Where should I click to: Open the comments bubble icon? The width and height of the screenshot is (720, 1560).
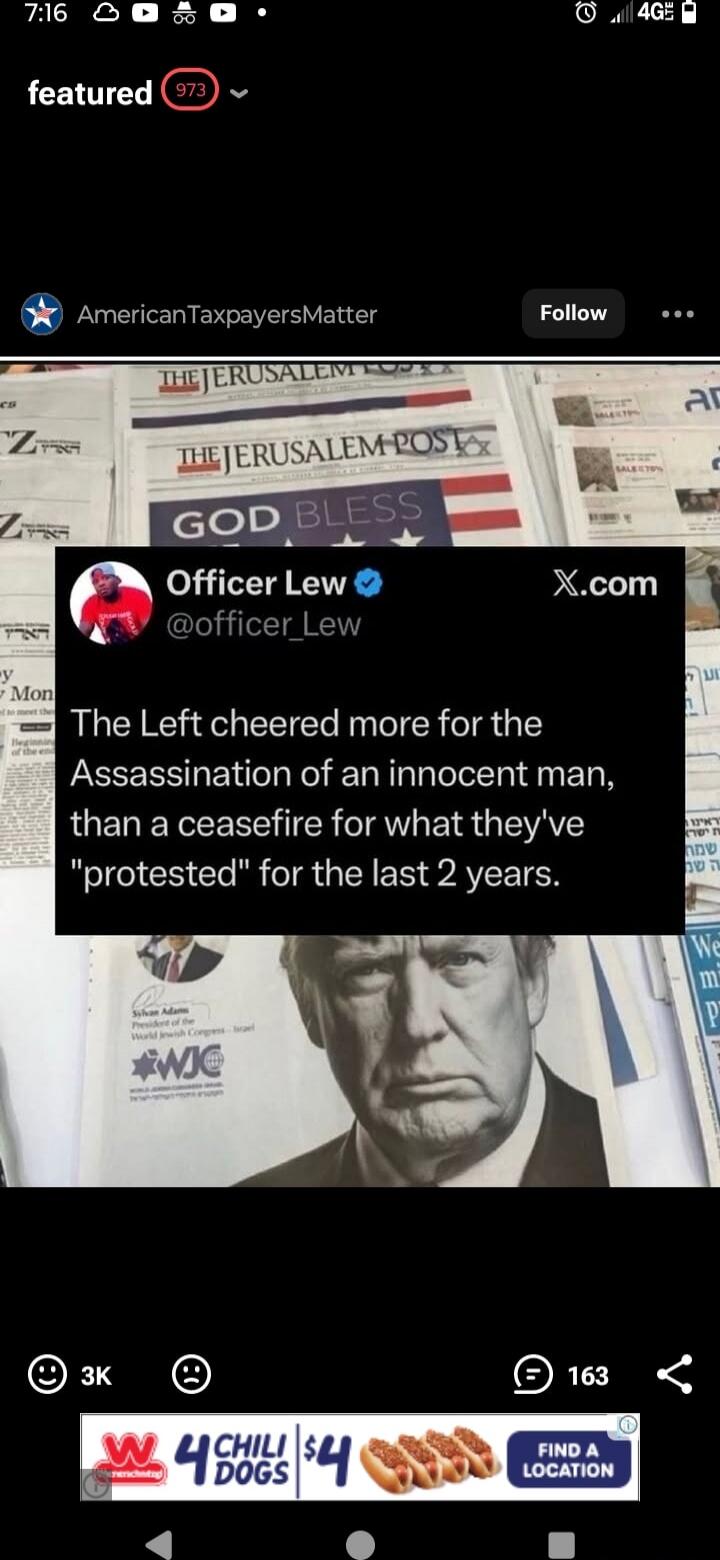pos(531,1375)
